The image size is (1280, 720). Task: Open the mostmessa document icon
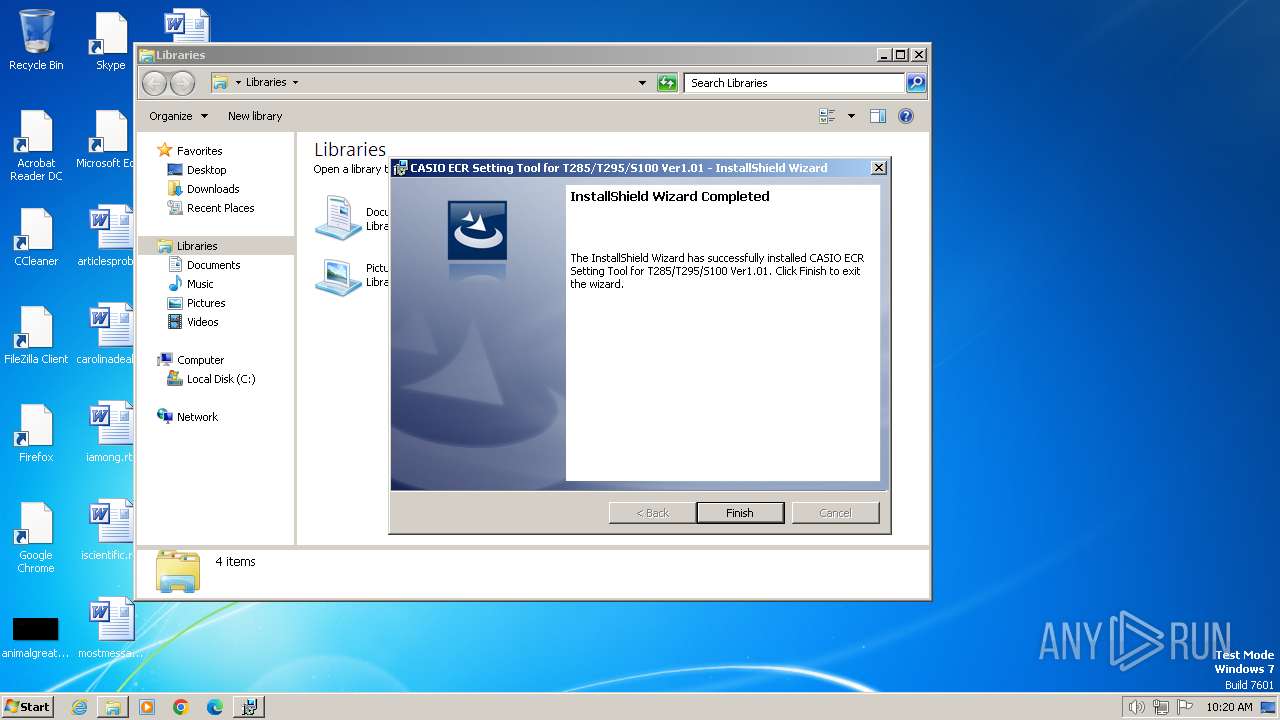pyautogui.click(x=108, y=629)
